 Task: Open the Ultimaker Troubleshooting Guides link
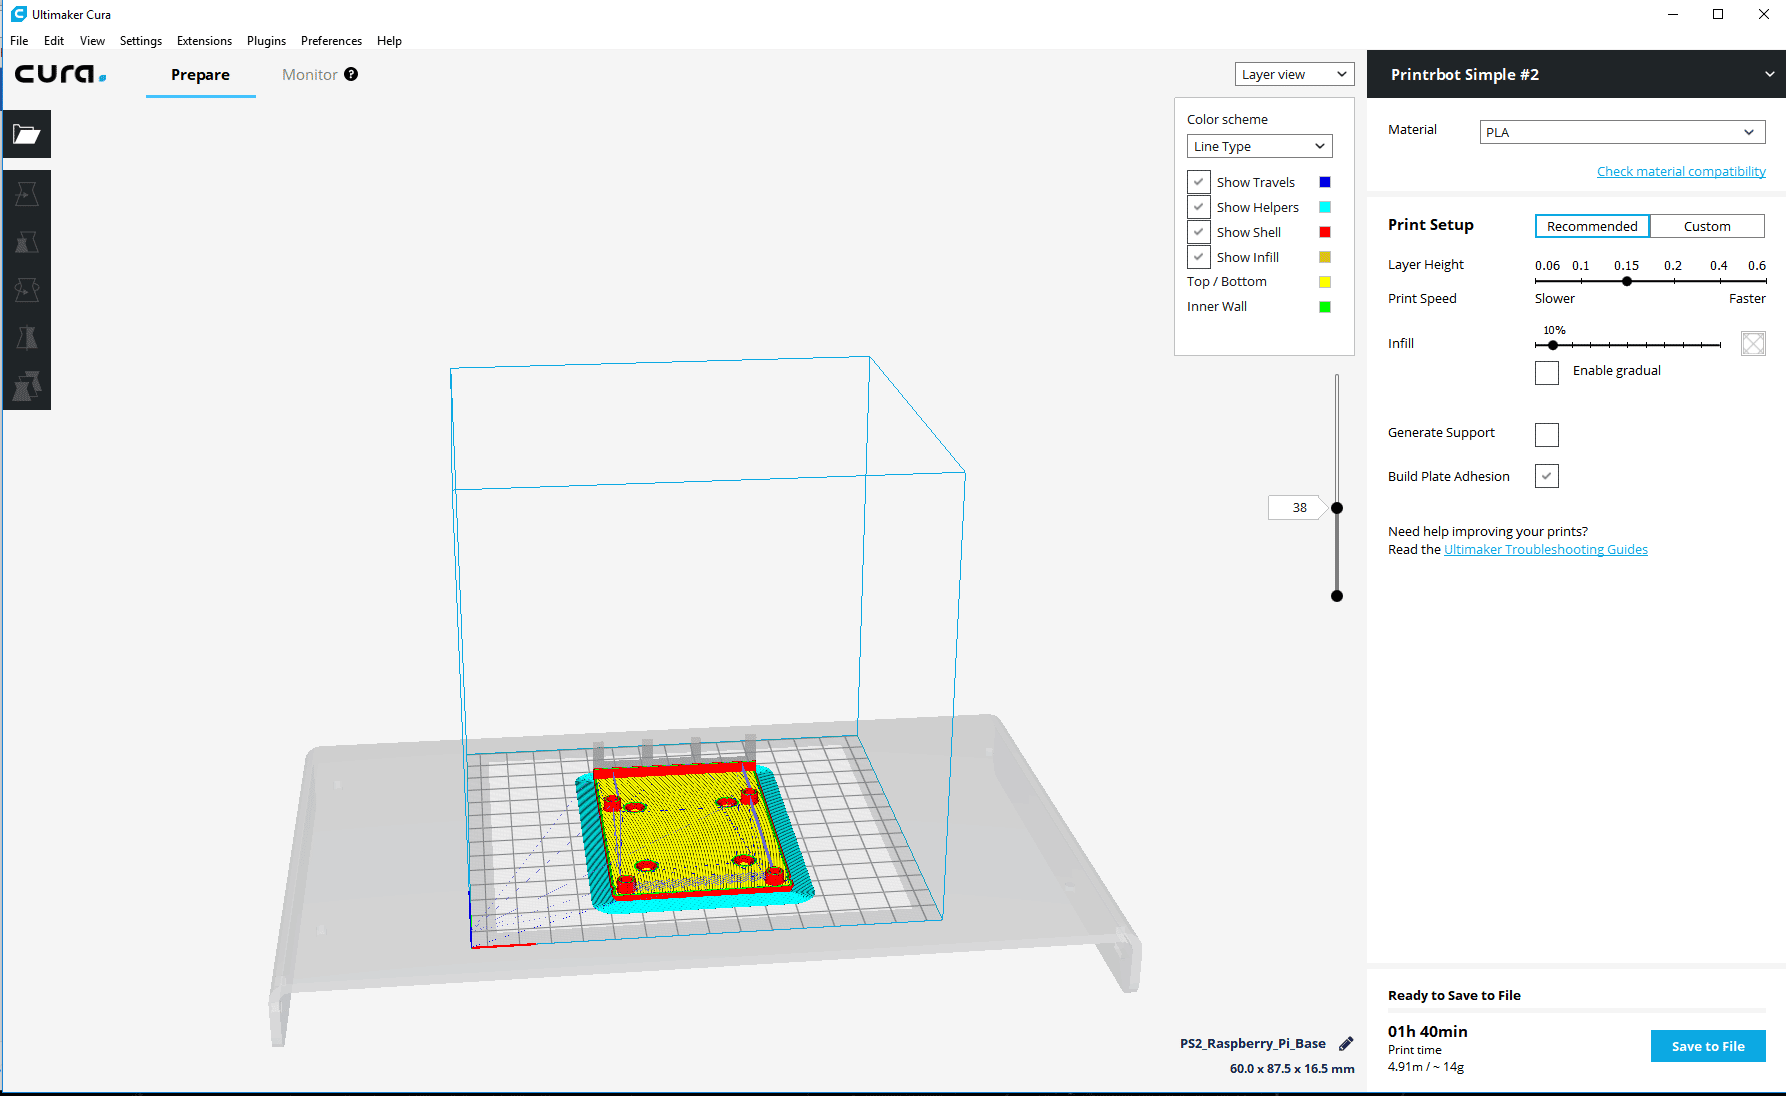click(1546, 550)
